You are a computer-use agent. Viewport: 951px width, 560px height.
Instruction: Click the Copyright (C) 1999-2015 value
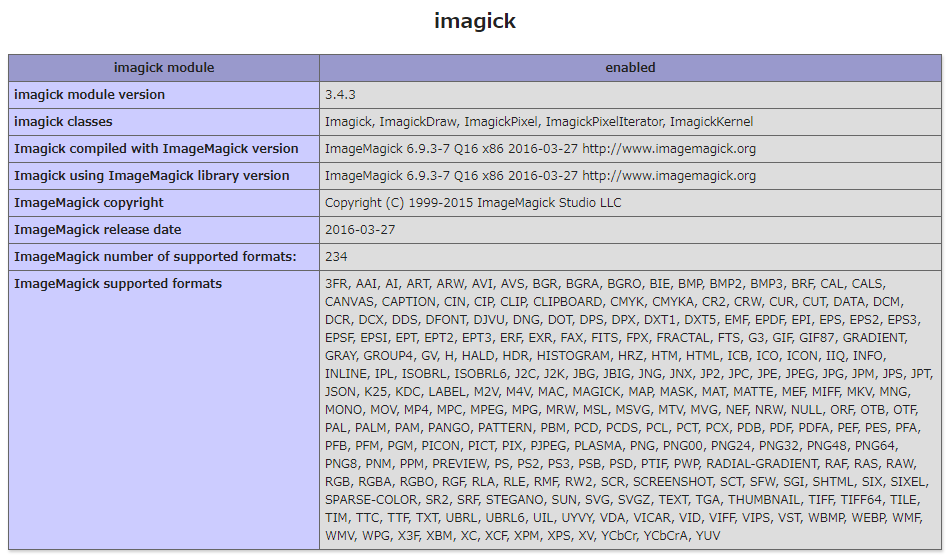tap(473, 203)
